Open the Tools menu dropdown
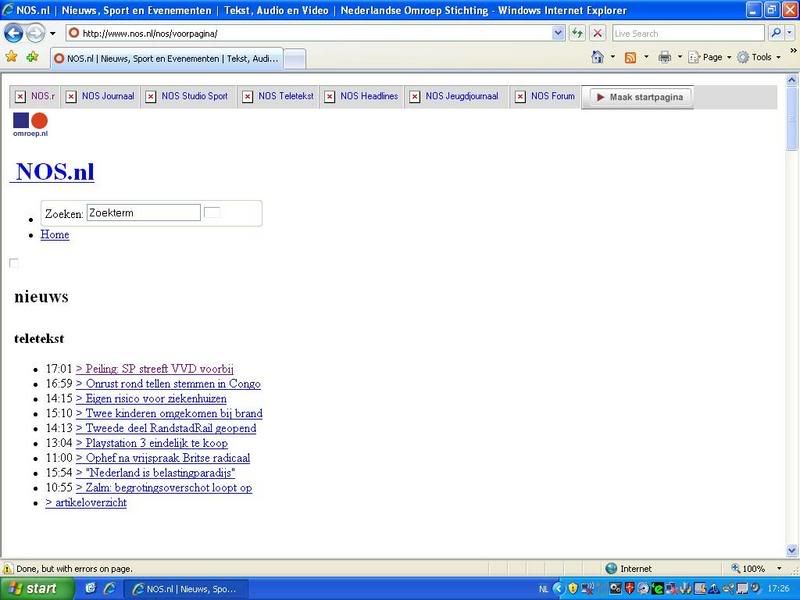Screen dimensions: 800x600 click(760, 57)
